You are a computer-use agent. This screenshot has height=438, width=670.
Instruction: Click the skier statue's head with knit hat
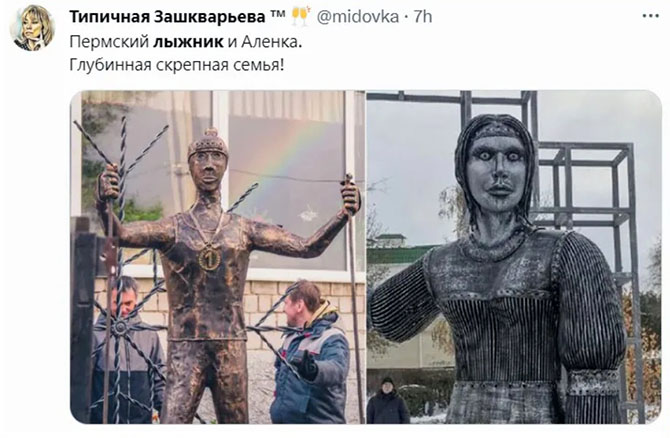click(208, 160)
